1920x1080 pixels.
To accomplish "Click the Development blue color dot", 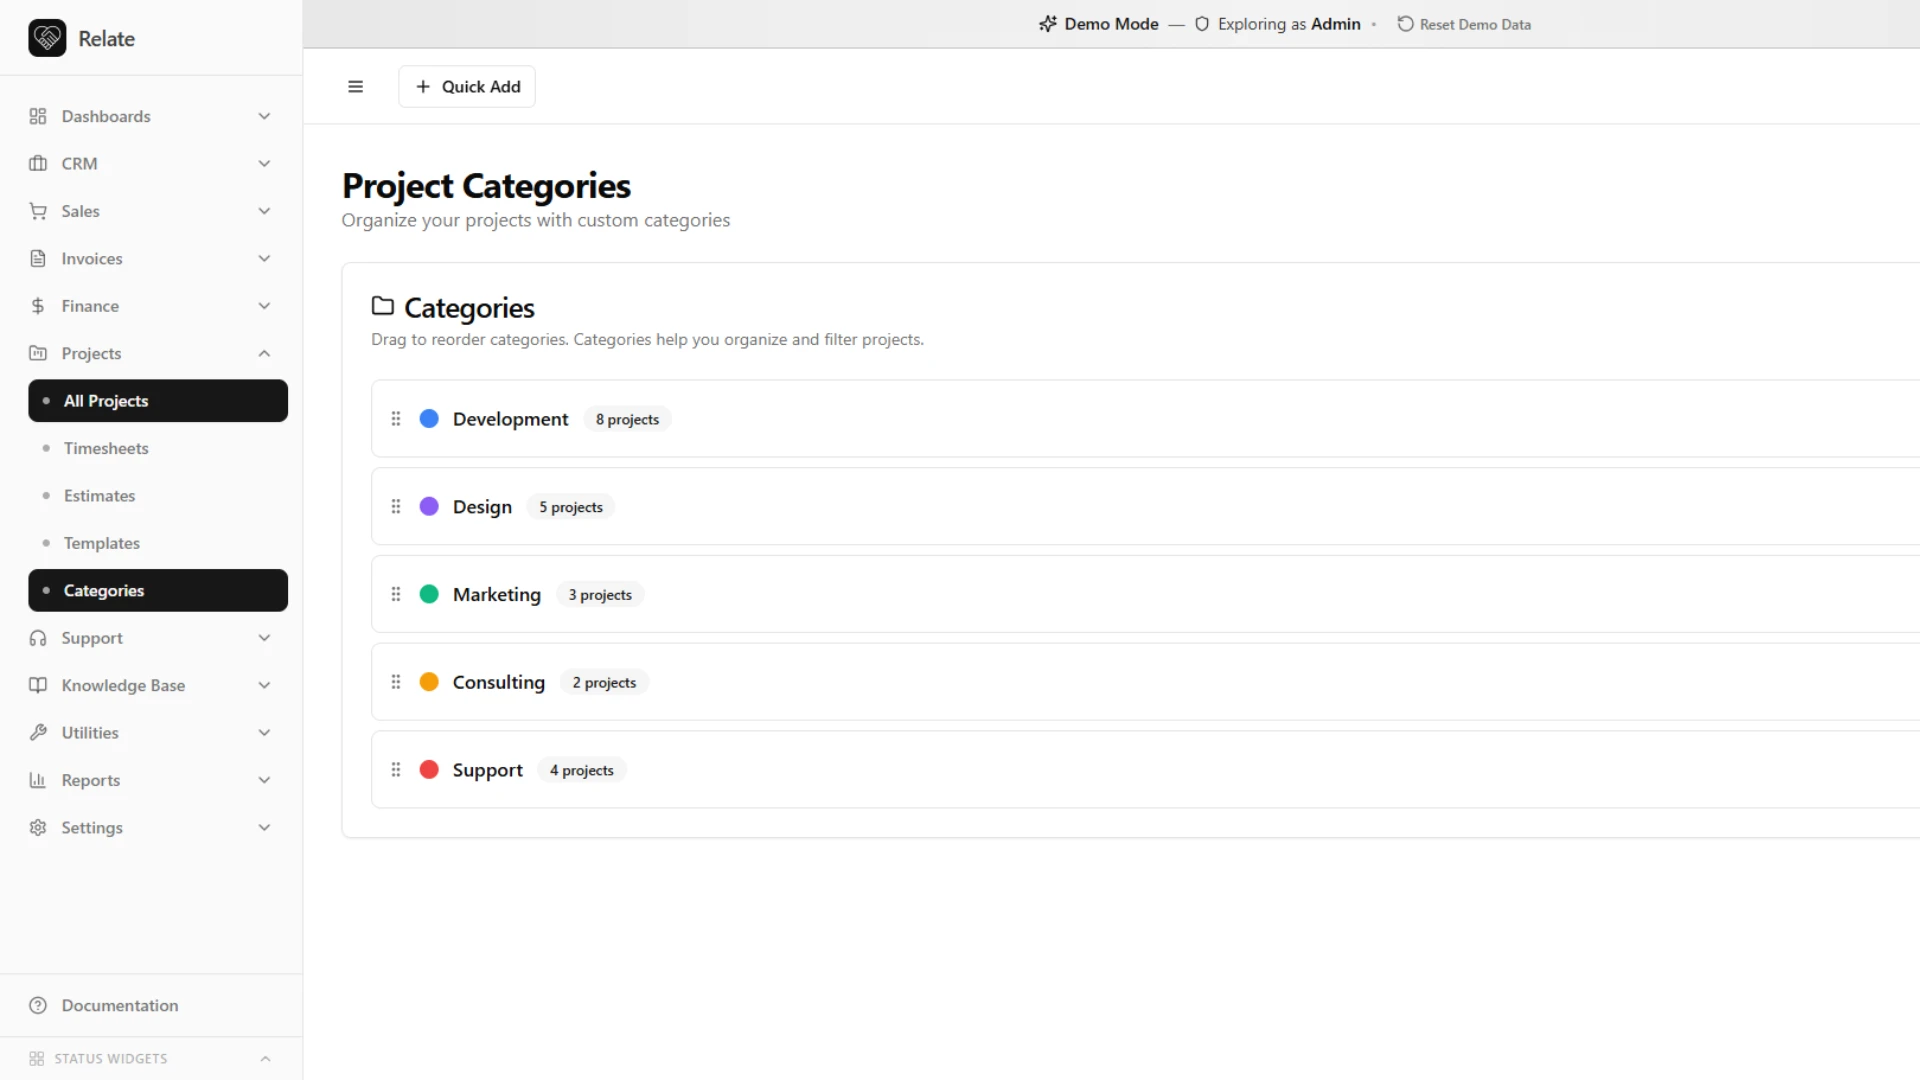I will point(429,419).
